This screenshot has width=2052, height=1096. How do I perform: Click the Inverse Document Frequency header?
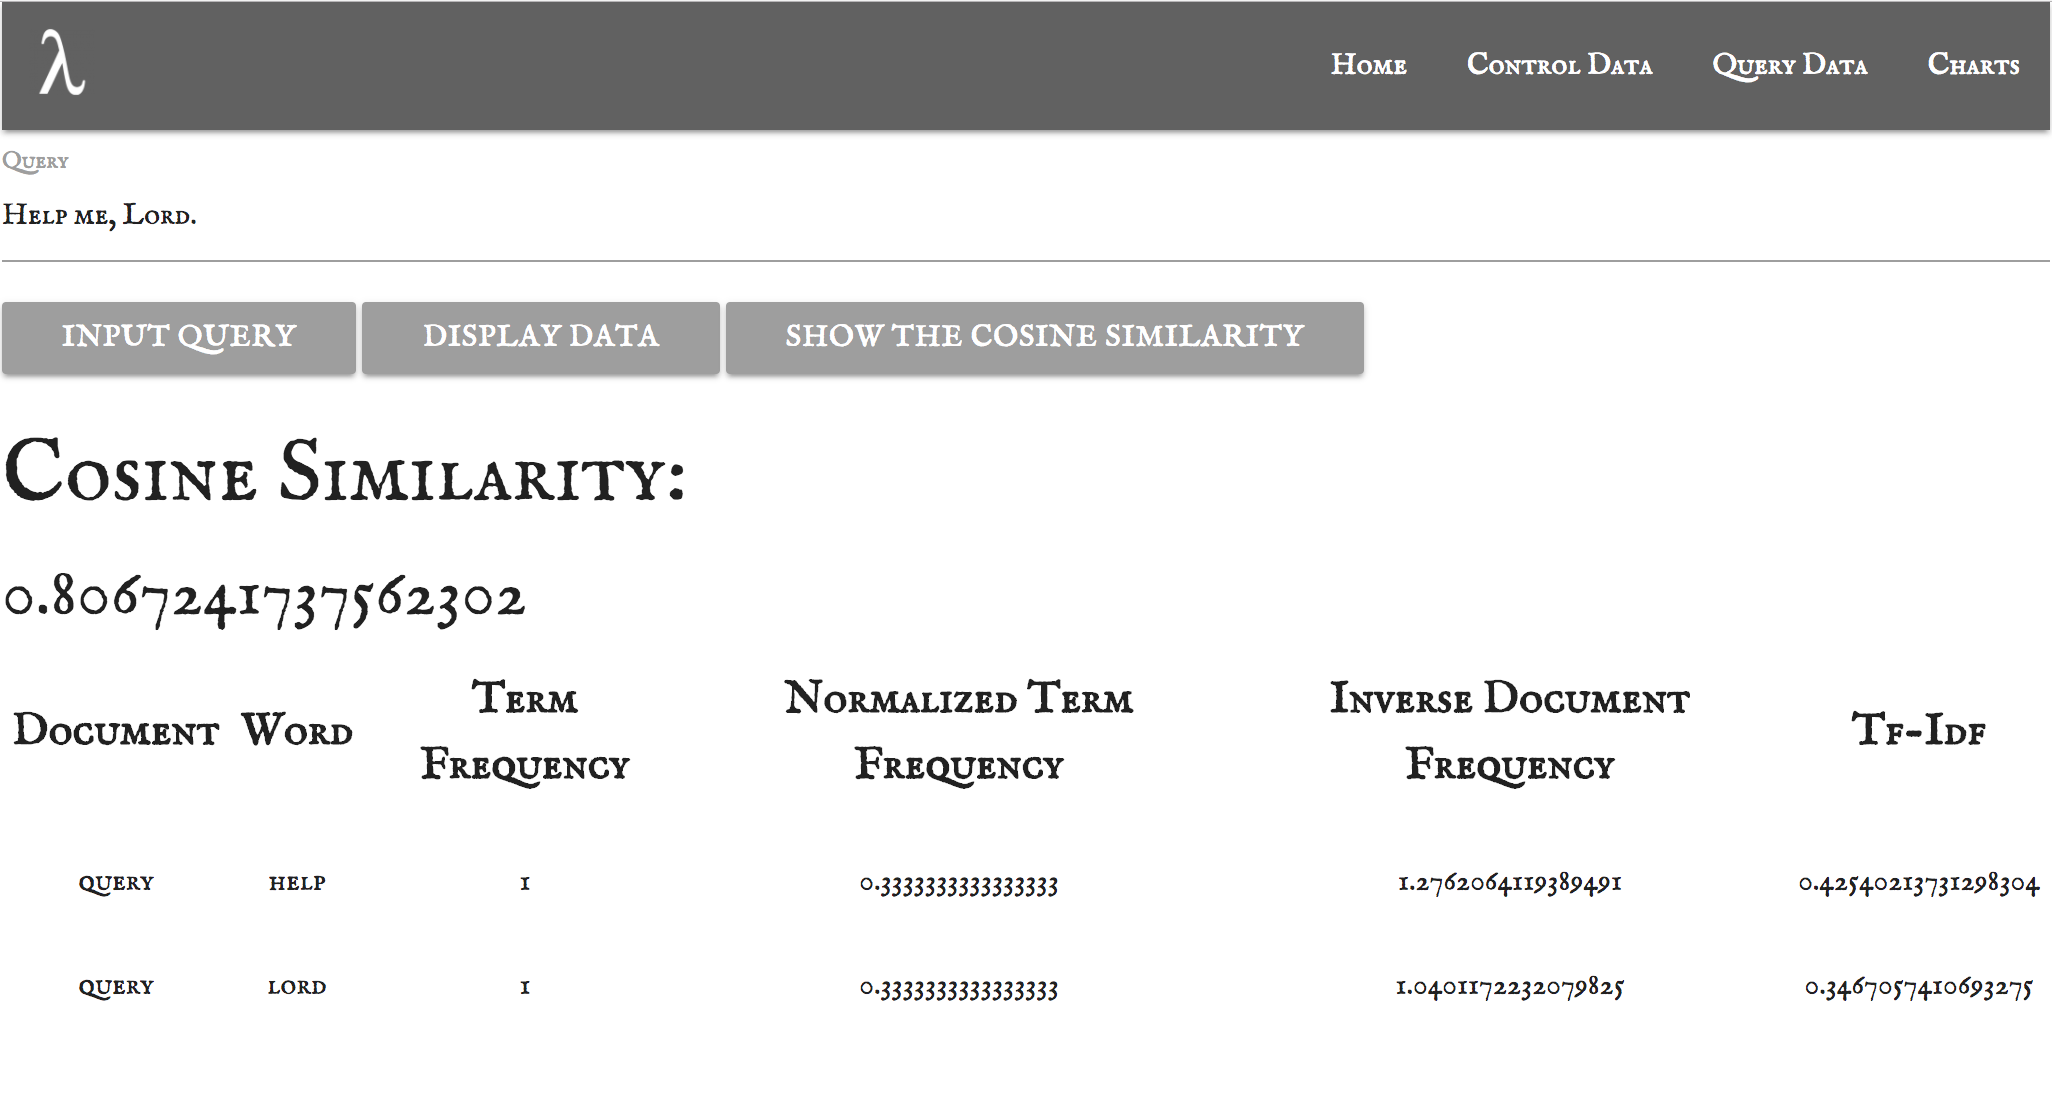[1509, 731]
